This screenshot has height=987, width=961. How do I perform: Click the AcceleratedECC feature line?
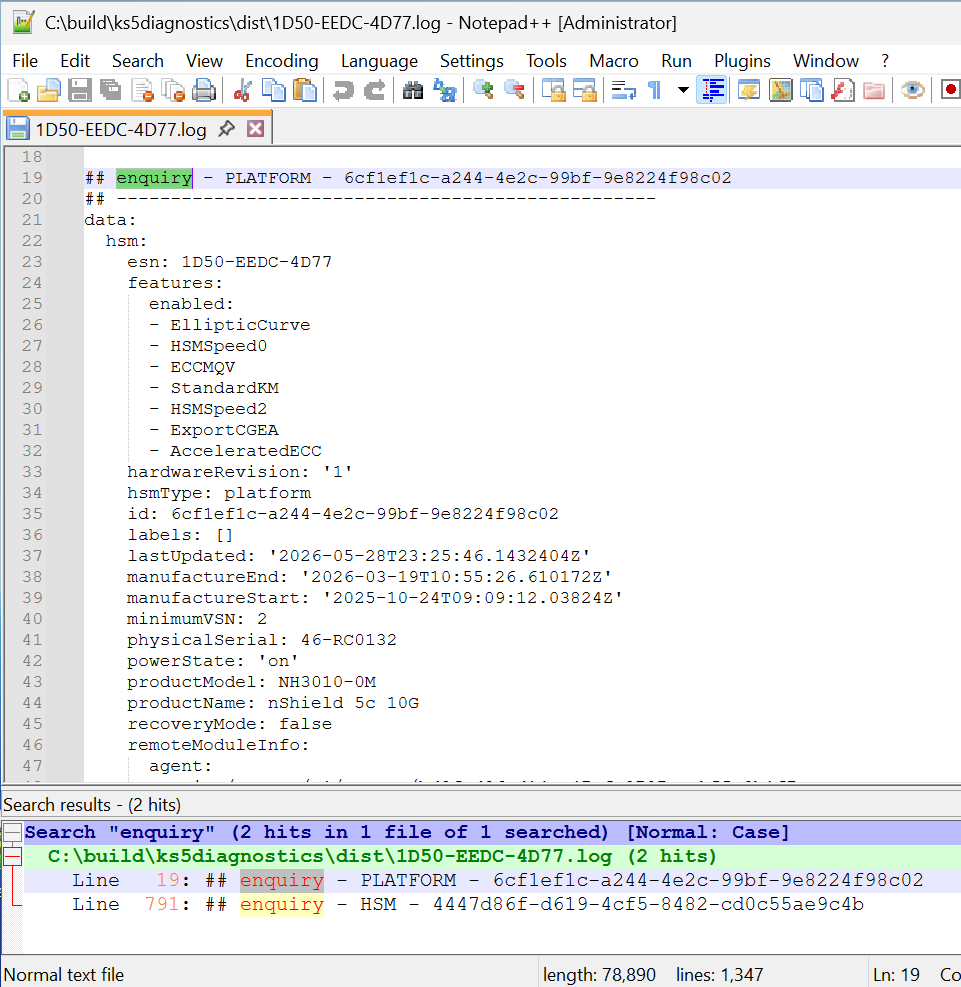[x=245, y=451]
